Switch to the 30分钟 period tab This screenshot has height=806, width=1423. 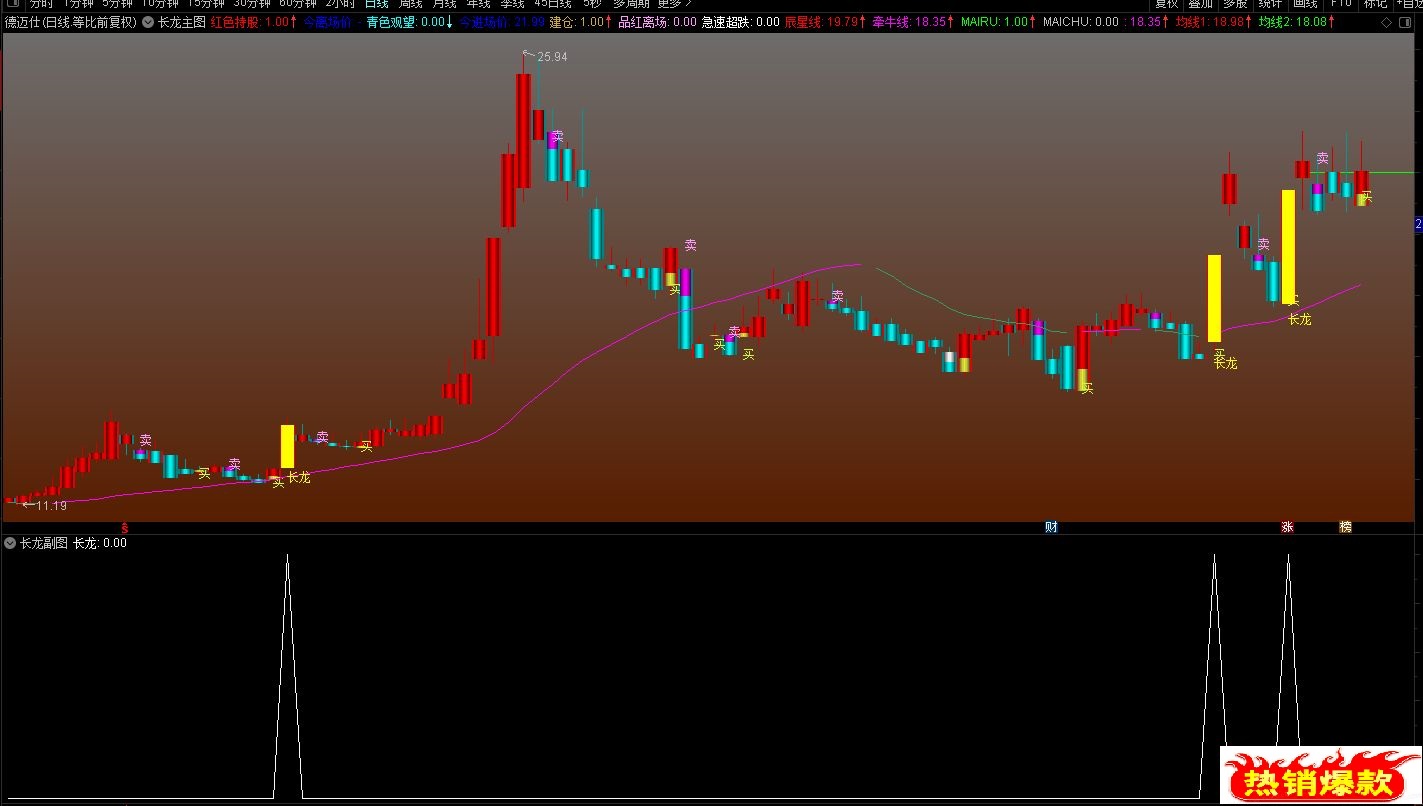pyautogui.click(x=252, y=4)
